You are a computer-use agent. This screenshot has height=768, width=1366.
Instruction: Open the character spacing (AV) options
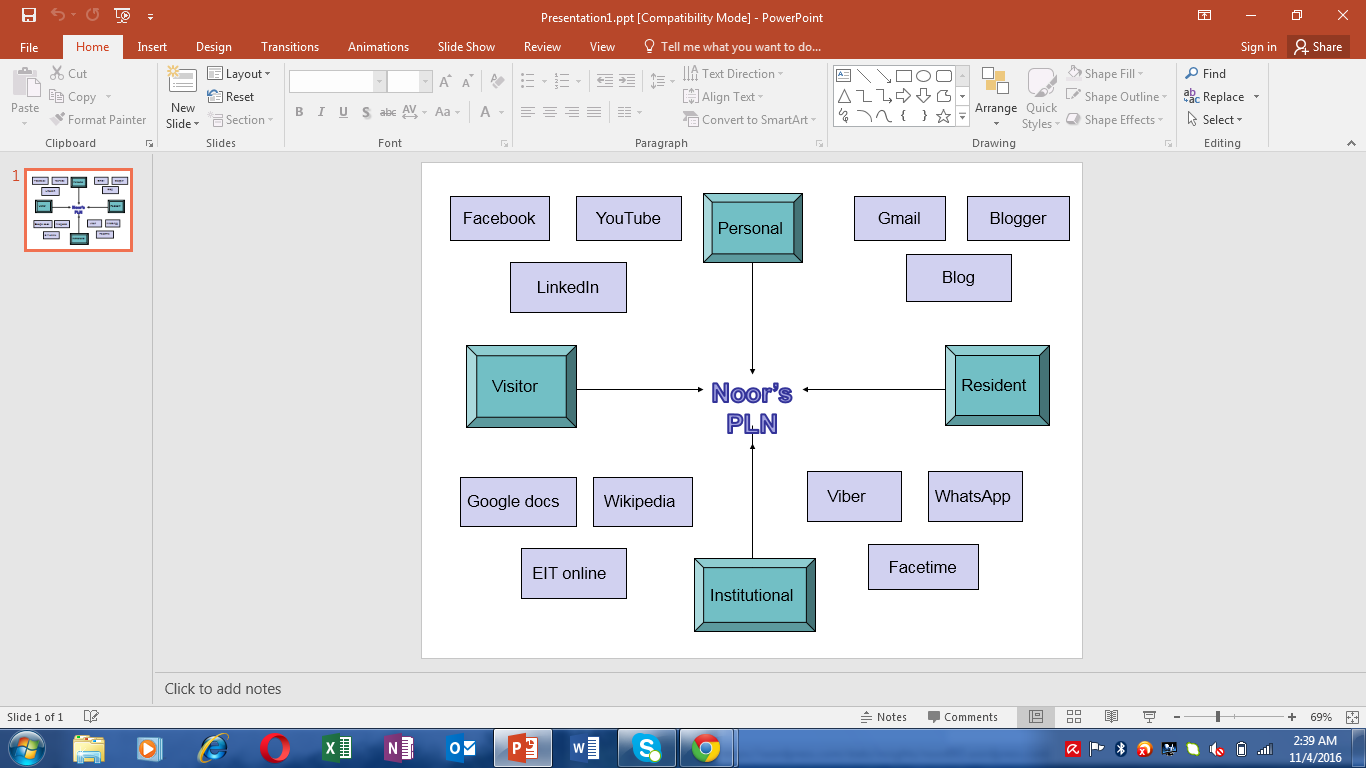coord(413,112)
